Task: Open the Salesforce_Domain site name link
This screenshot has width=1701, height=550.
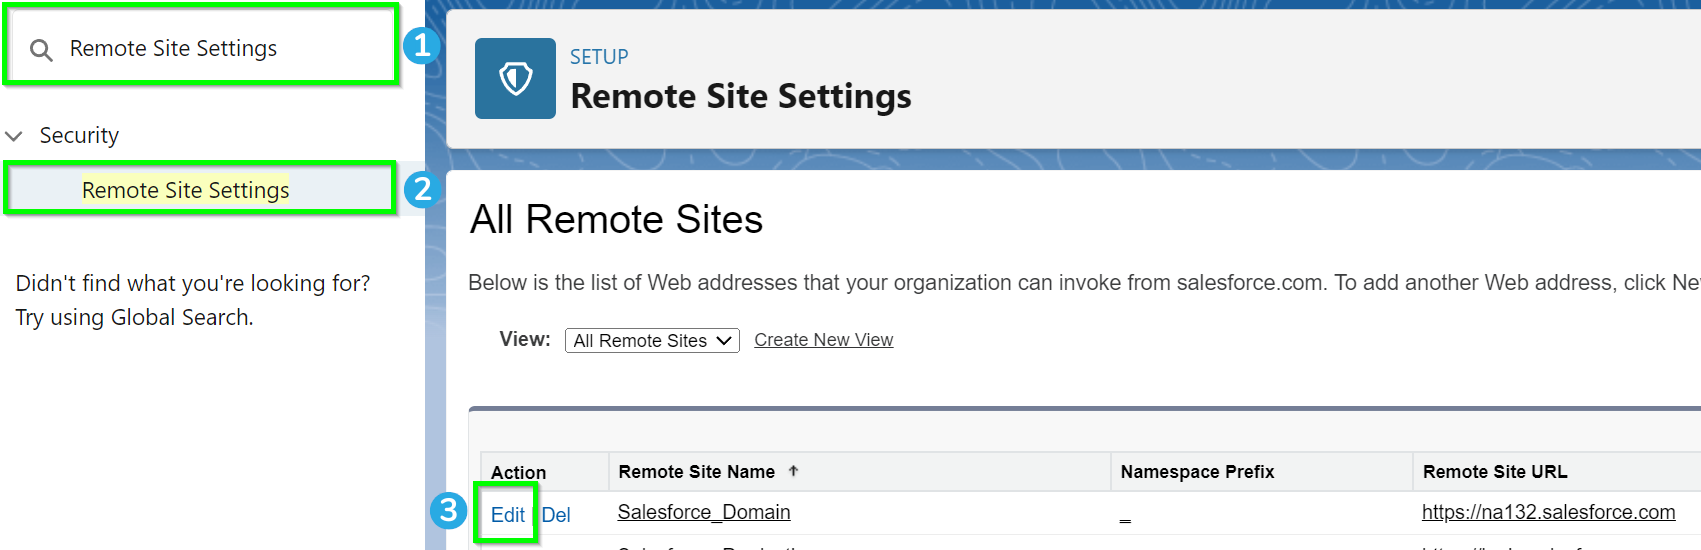Action: (704, 512)
